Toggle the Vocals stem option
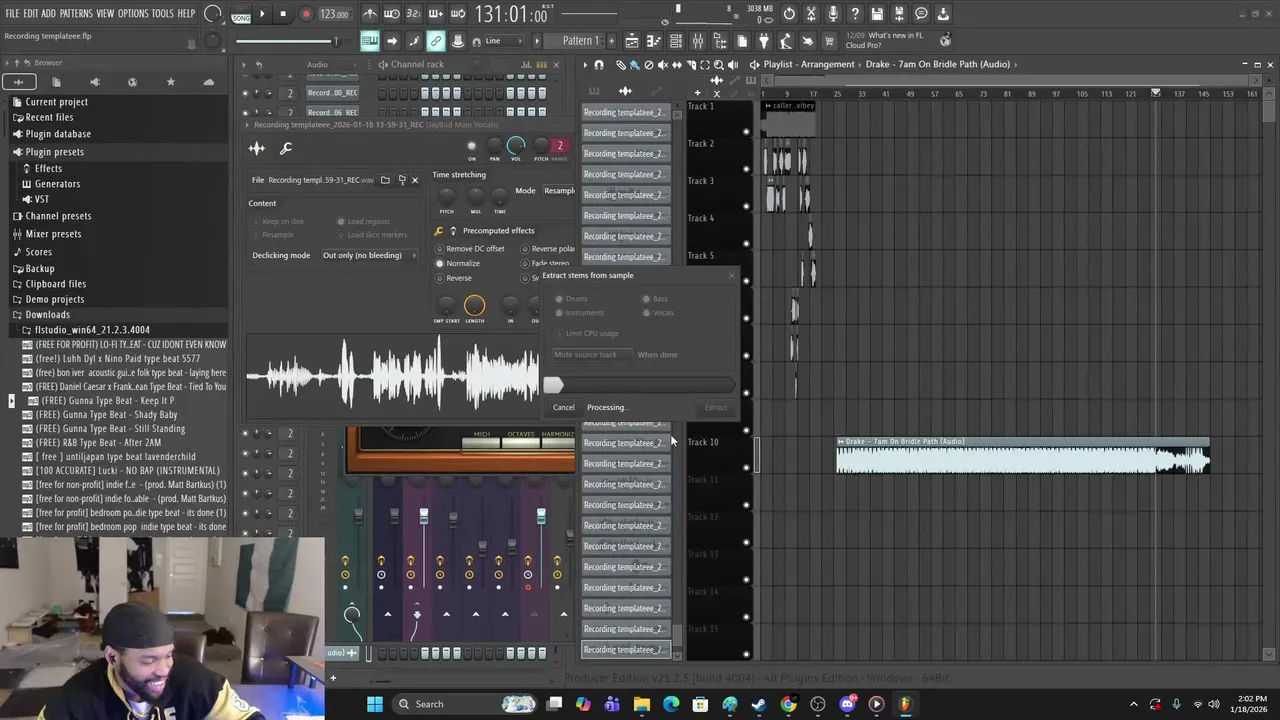Viewport: 1280px width, 720px height. click(659, 313)
